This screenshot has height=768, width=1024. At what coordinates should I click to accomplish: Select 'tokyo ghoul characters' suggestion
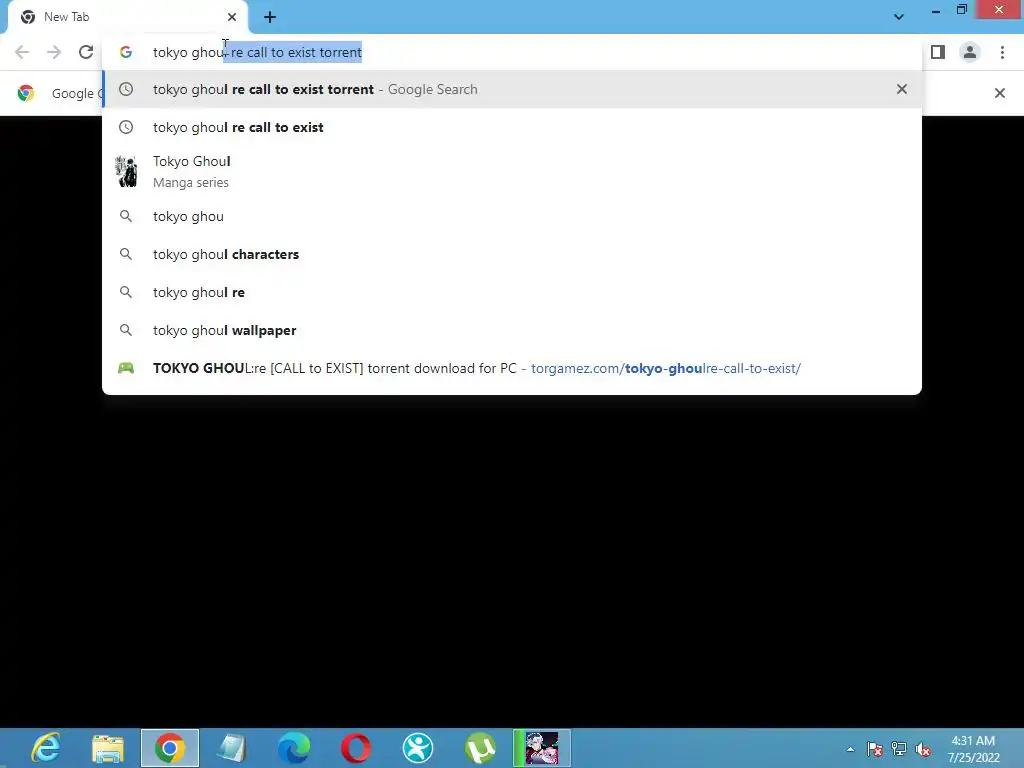[x=512, y=254]
